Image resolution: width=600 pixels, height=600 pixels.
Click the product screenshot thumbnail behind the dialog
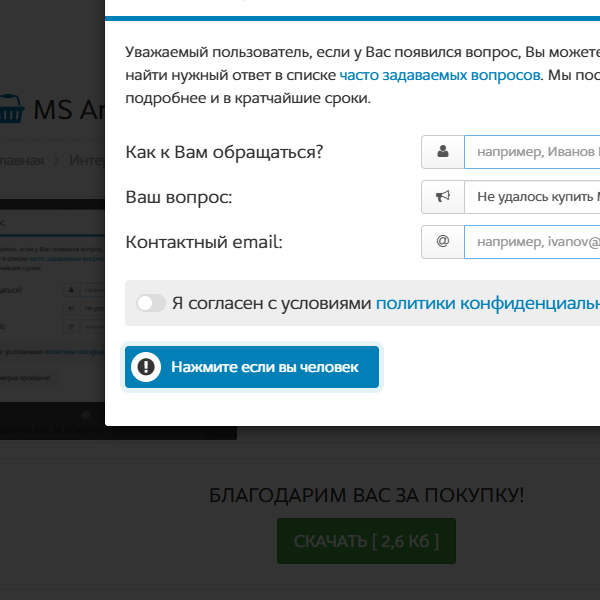52,310
